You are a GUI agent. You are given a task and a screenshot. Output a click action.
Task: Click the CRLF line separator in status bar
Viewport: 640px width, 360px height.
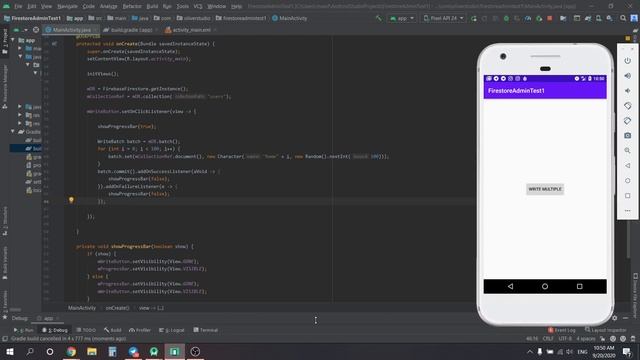point(548,339)
